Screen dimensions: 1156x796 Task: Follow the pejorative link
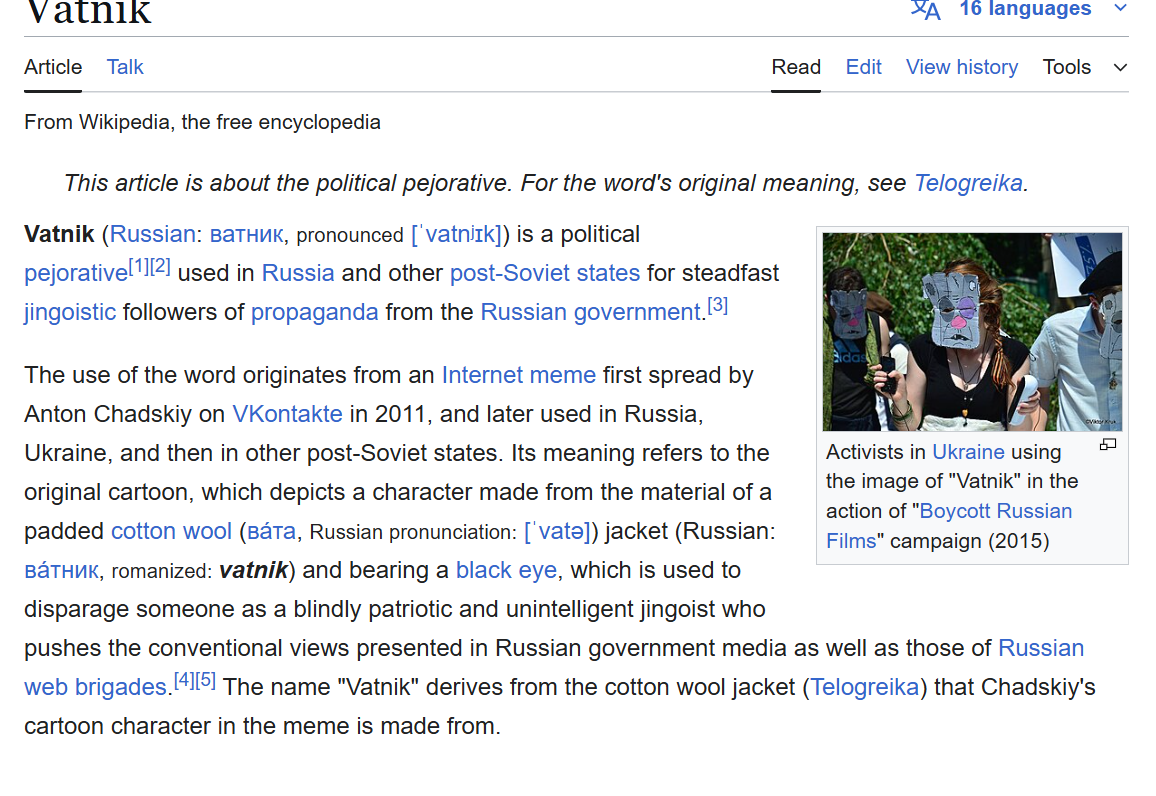point(76,273)
